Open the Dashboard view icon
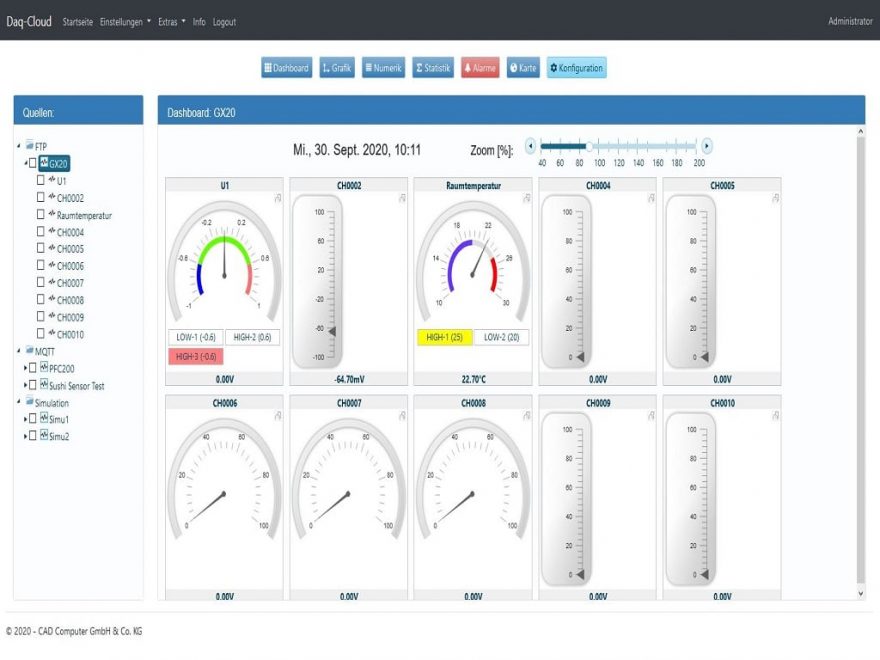Image resolution: width=880 pixels, height=660 pixels. coord(287,68)
